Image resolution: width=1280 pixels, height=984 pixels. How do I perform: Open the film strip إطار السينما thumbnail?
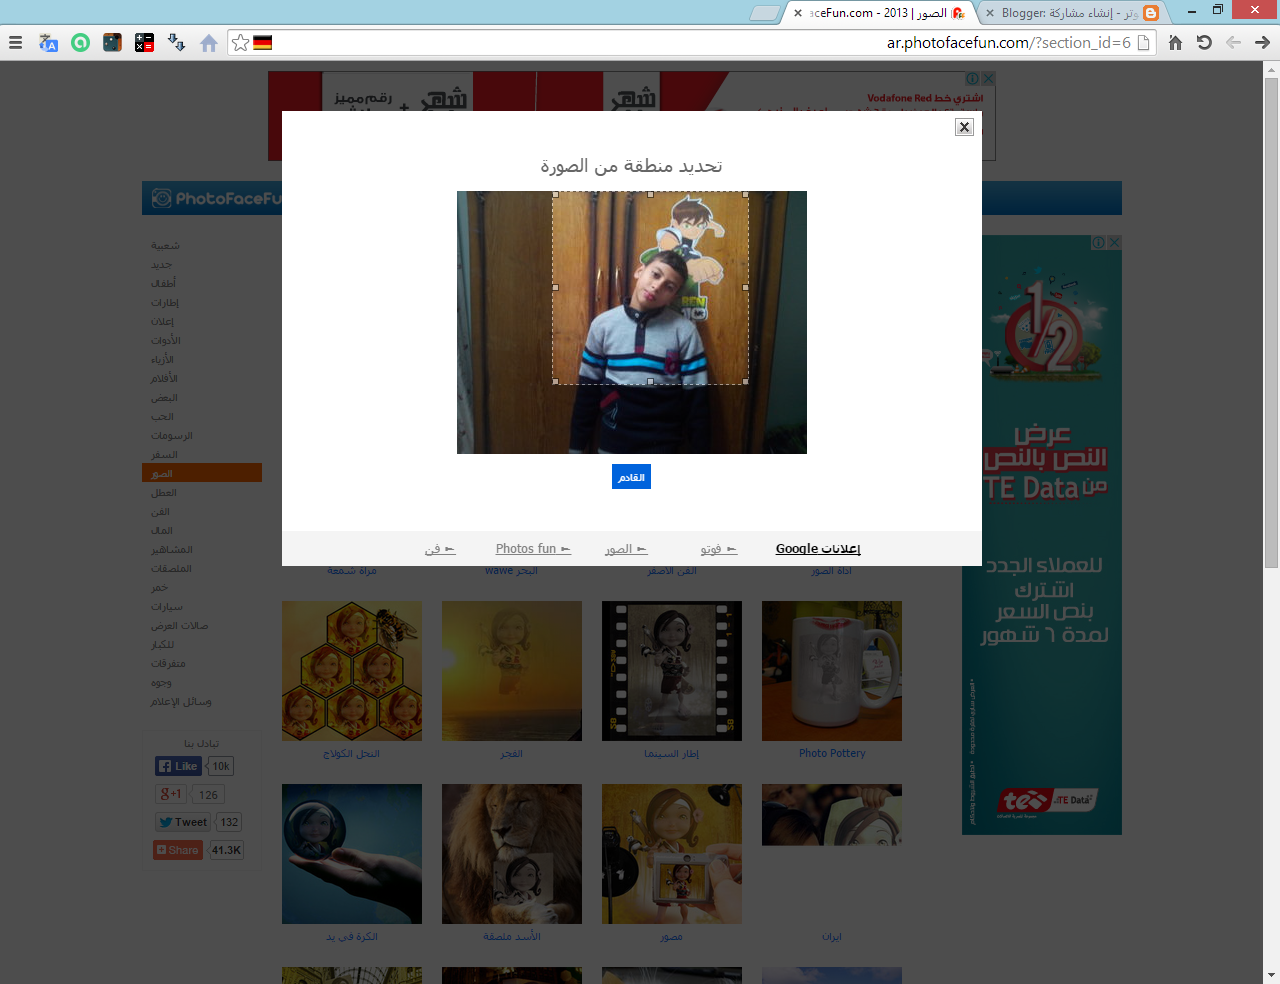point(672,671)
